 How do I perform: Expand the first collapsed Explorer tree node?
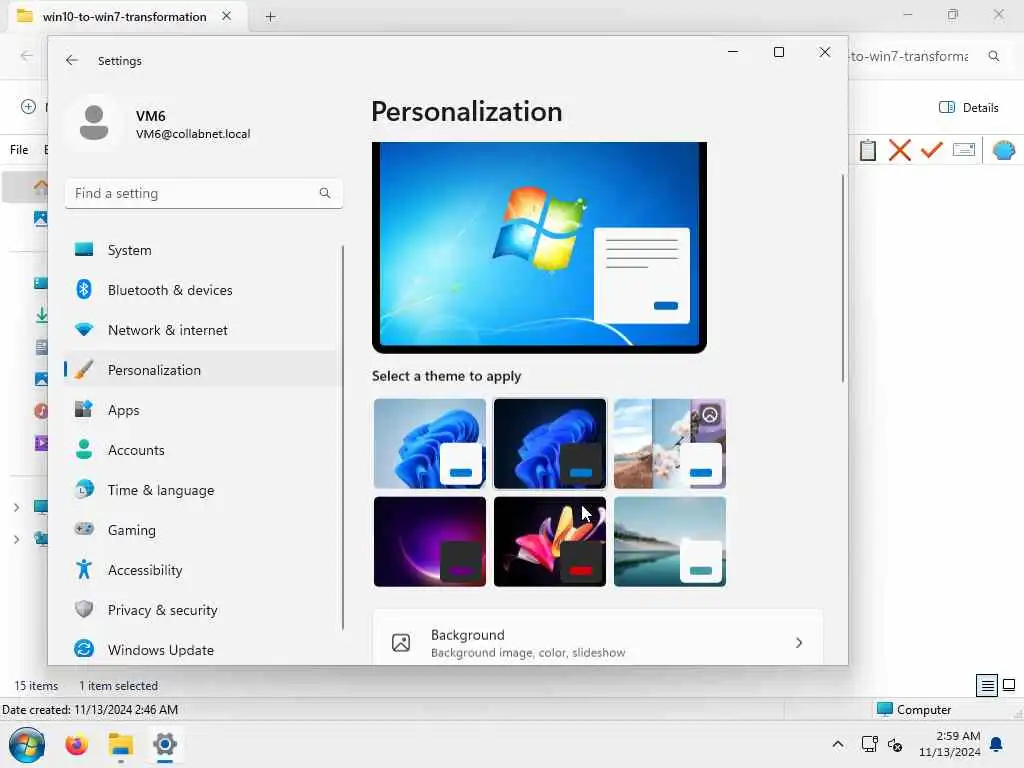point(16,507)
